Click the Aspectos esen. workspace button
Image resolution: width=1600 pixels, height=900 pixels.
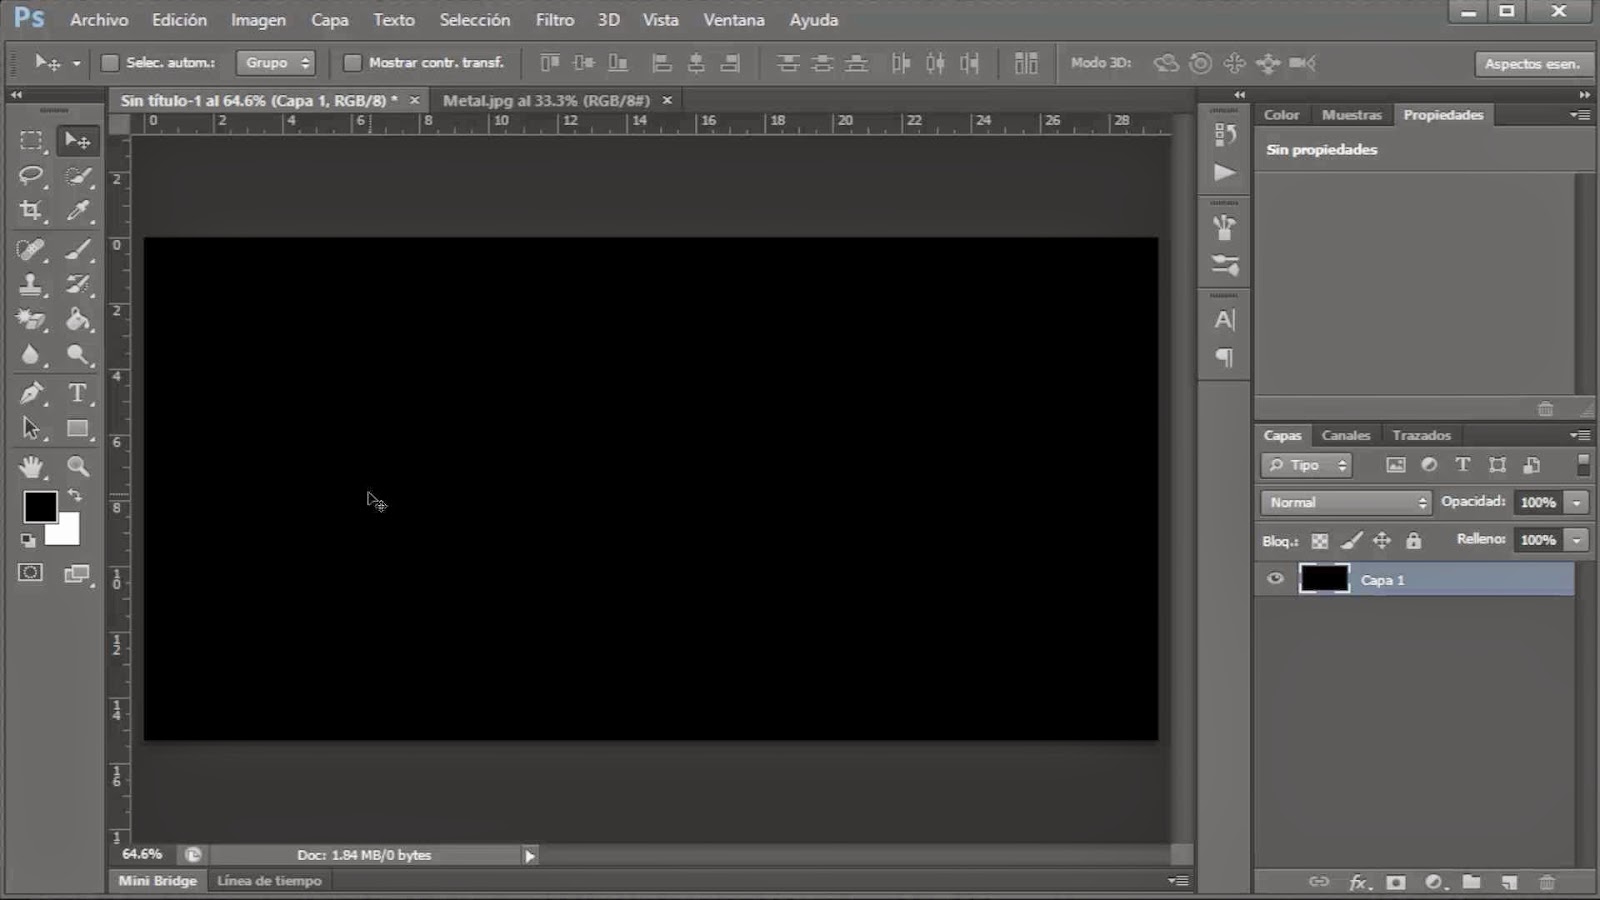pos(1532,63)
